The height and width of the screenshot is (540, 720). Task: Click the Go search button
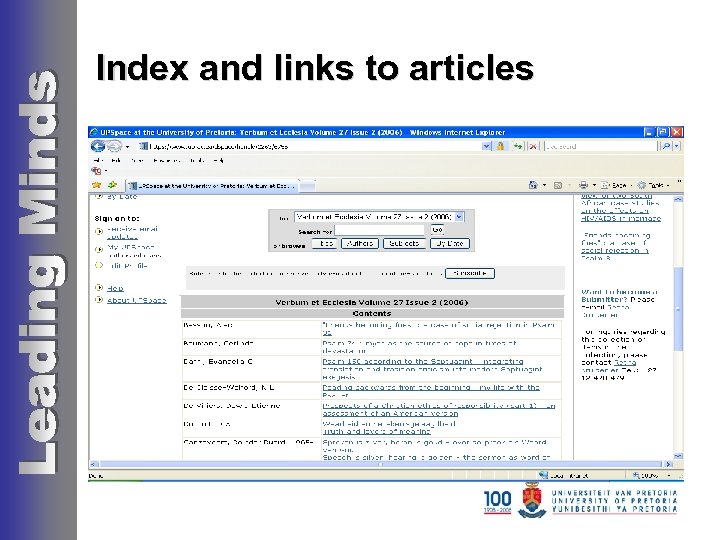point(437,230)
